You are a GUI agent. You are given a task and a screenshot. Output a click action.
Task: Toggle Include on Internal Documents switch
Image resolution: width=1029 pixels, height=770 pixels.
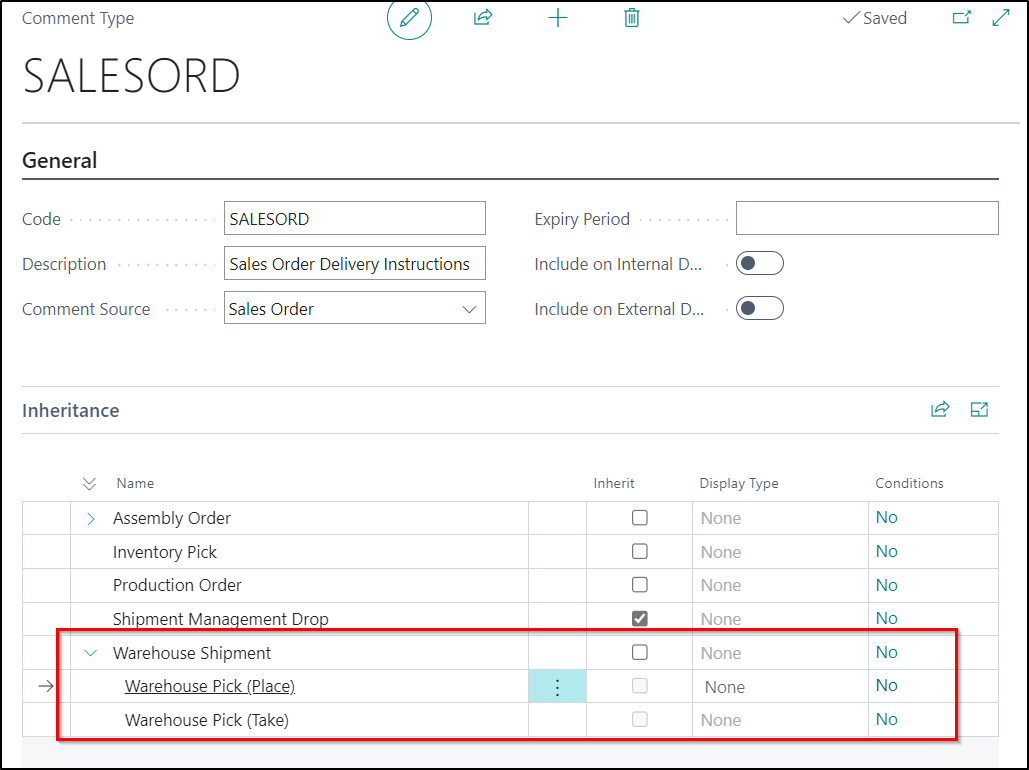[x=759, y=264]
